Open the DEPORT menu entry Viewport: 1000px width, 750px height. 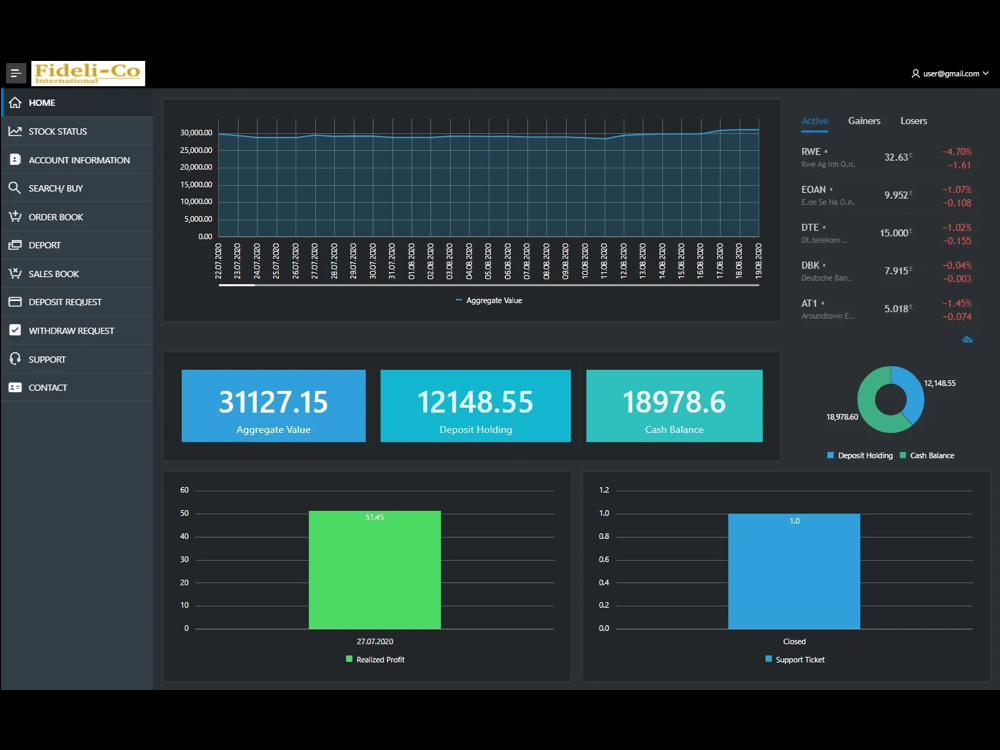tap(77, 245)
